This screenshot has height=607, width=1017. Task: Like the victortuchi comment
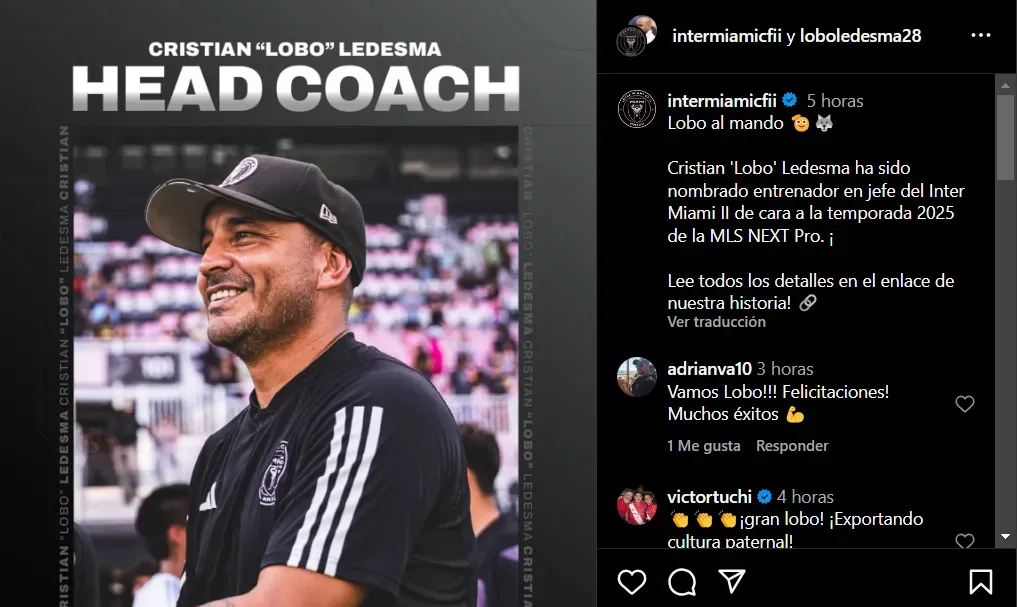point(964,541)
